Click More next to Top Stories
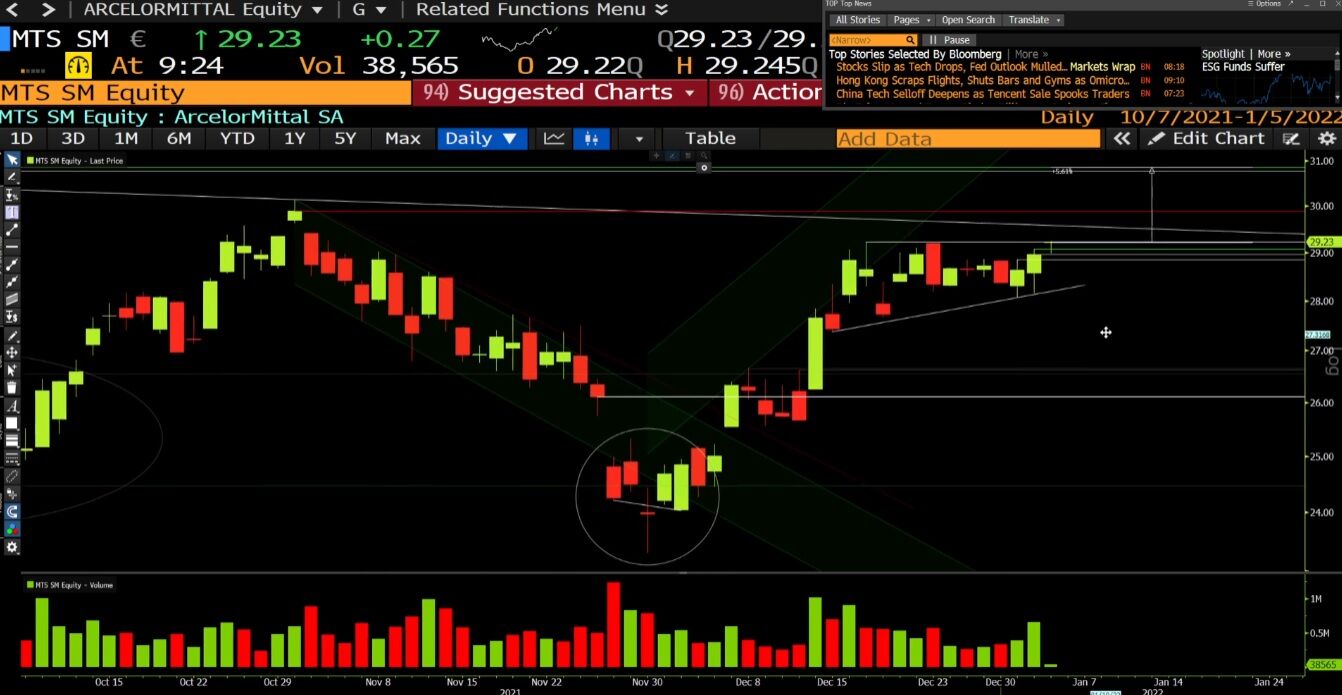 pos(1030,54)
